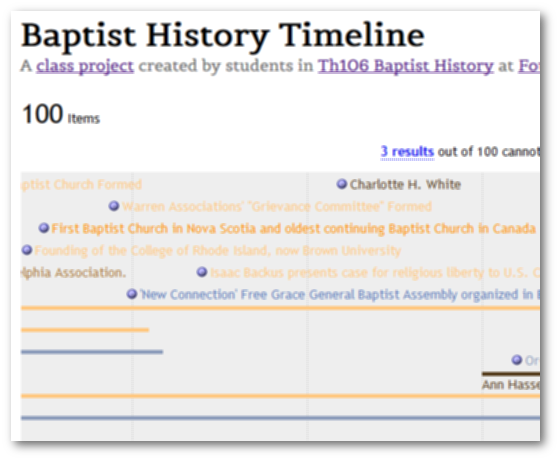Click the dark brown Ann Hasse duration bar
Screen dimensions: 559x460
point(511,374)
